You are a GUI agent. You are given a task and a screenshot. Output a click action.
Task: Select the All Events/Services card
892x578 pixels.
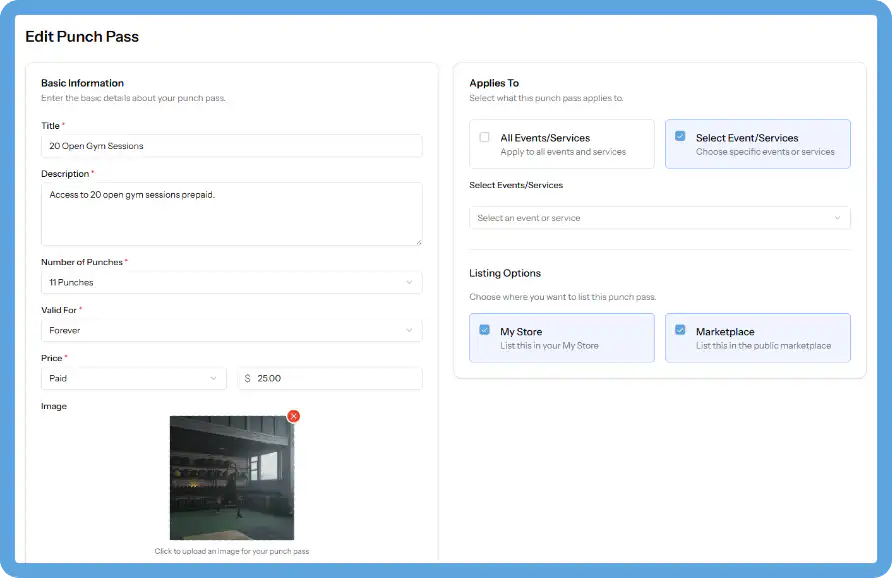561,143
